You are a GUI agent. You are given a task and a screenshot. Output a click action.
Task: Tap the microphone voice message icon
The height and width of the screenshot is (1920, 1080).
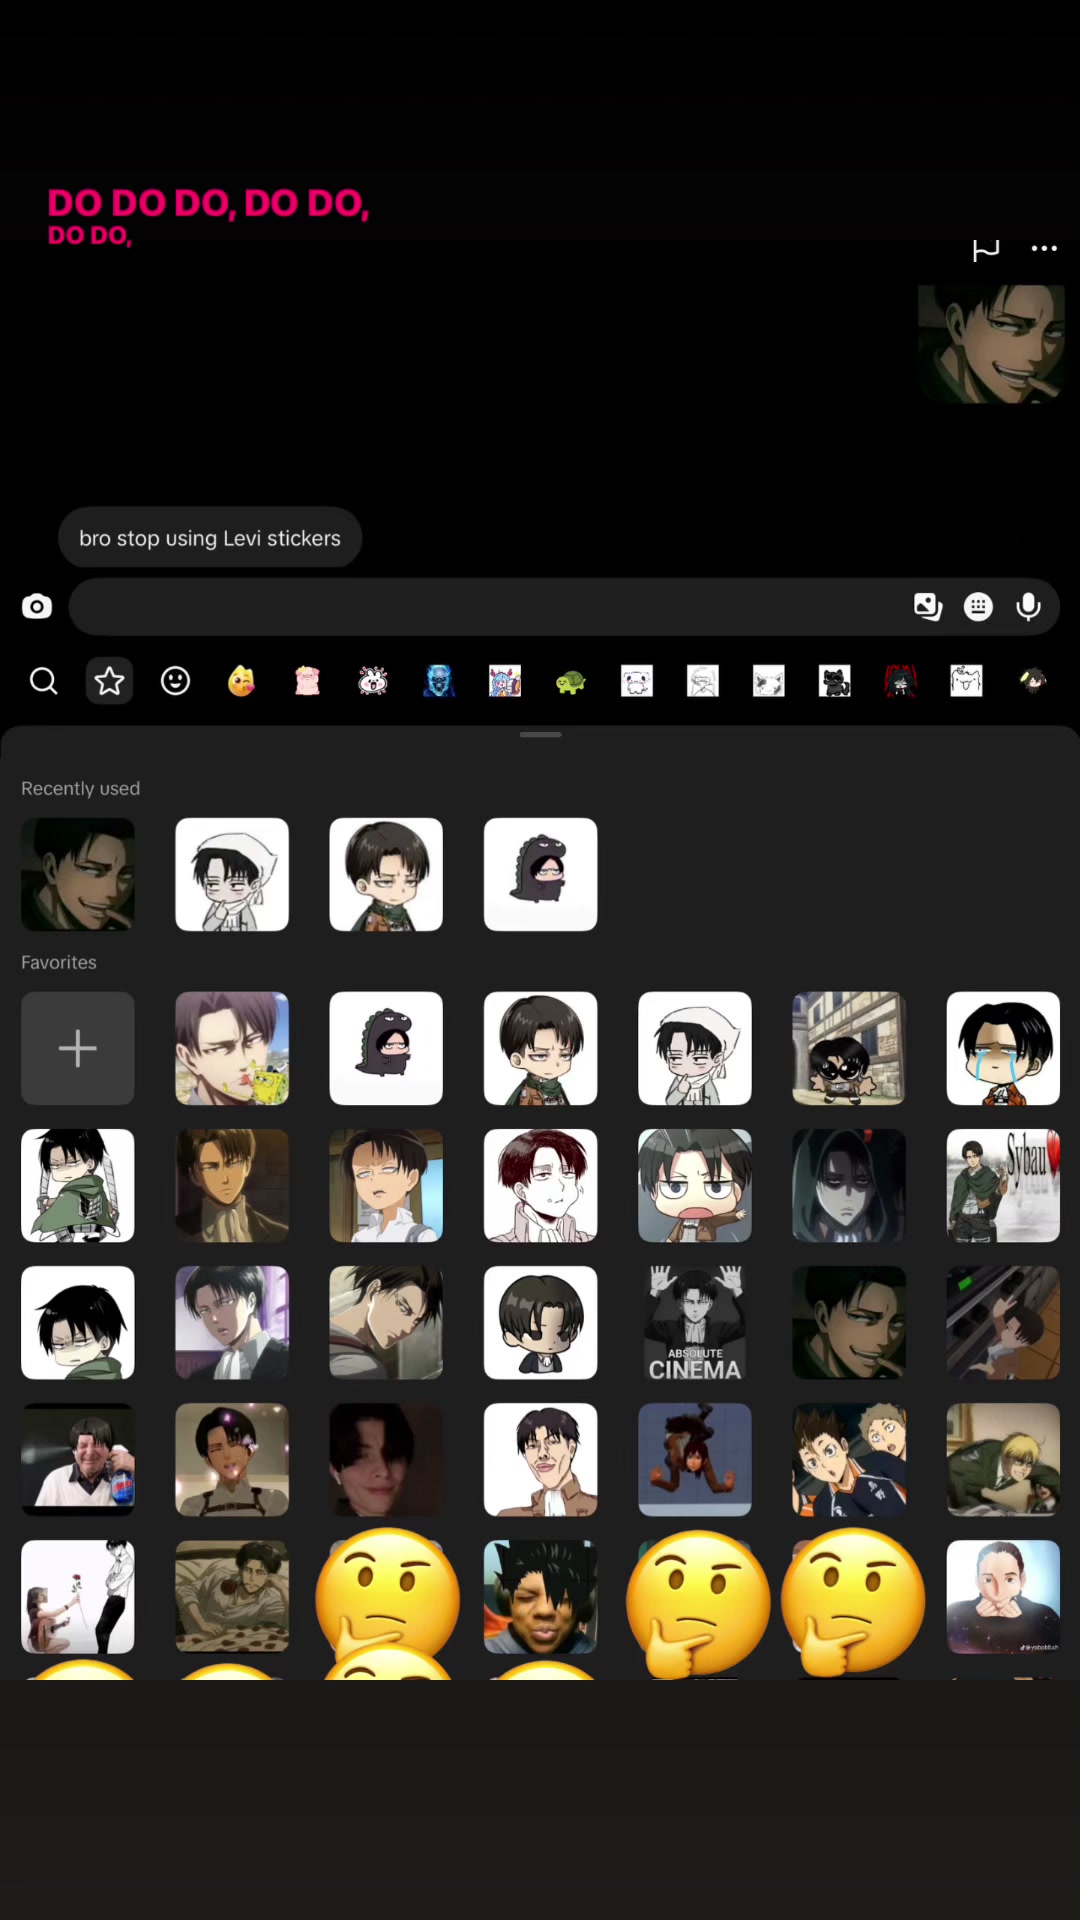[1029, 606]
